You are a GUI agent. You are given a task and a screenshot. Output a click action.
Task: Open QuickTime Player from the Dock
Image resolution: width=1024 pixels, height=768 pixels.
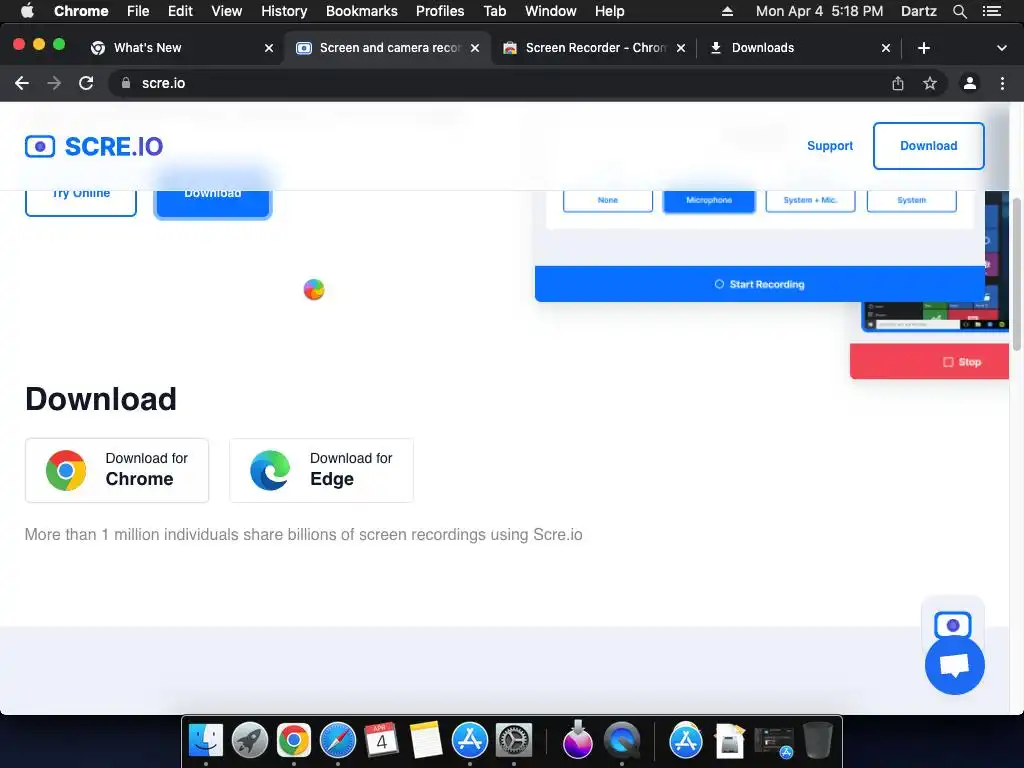[x=622, y=741]
